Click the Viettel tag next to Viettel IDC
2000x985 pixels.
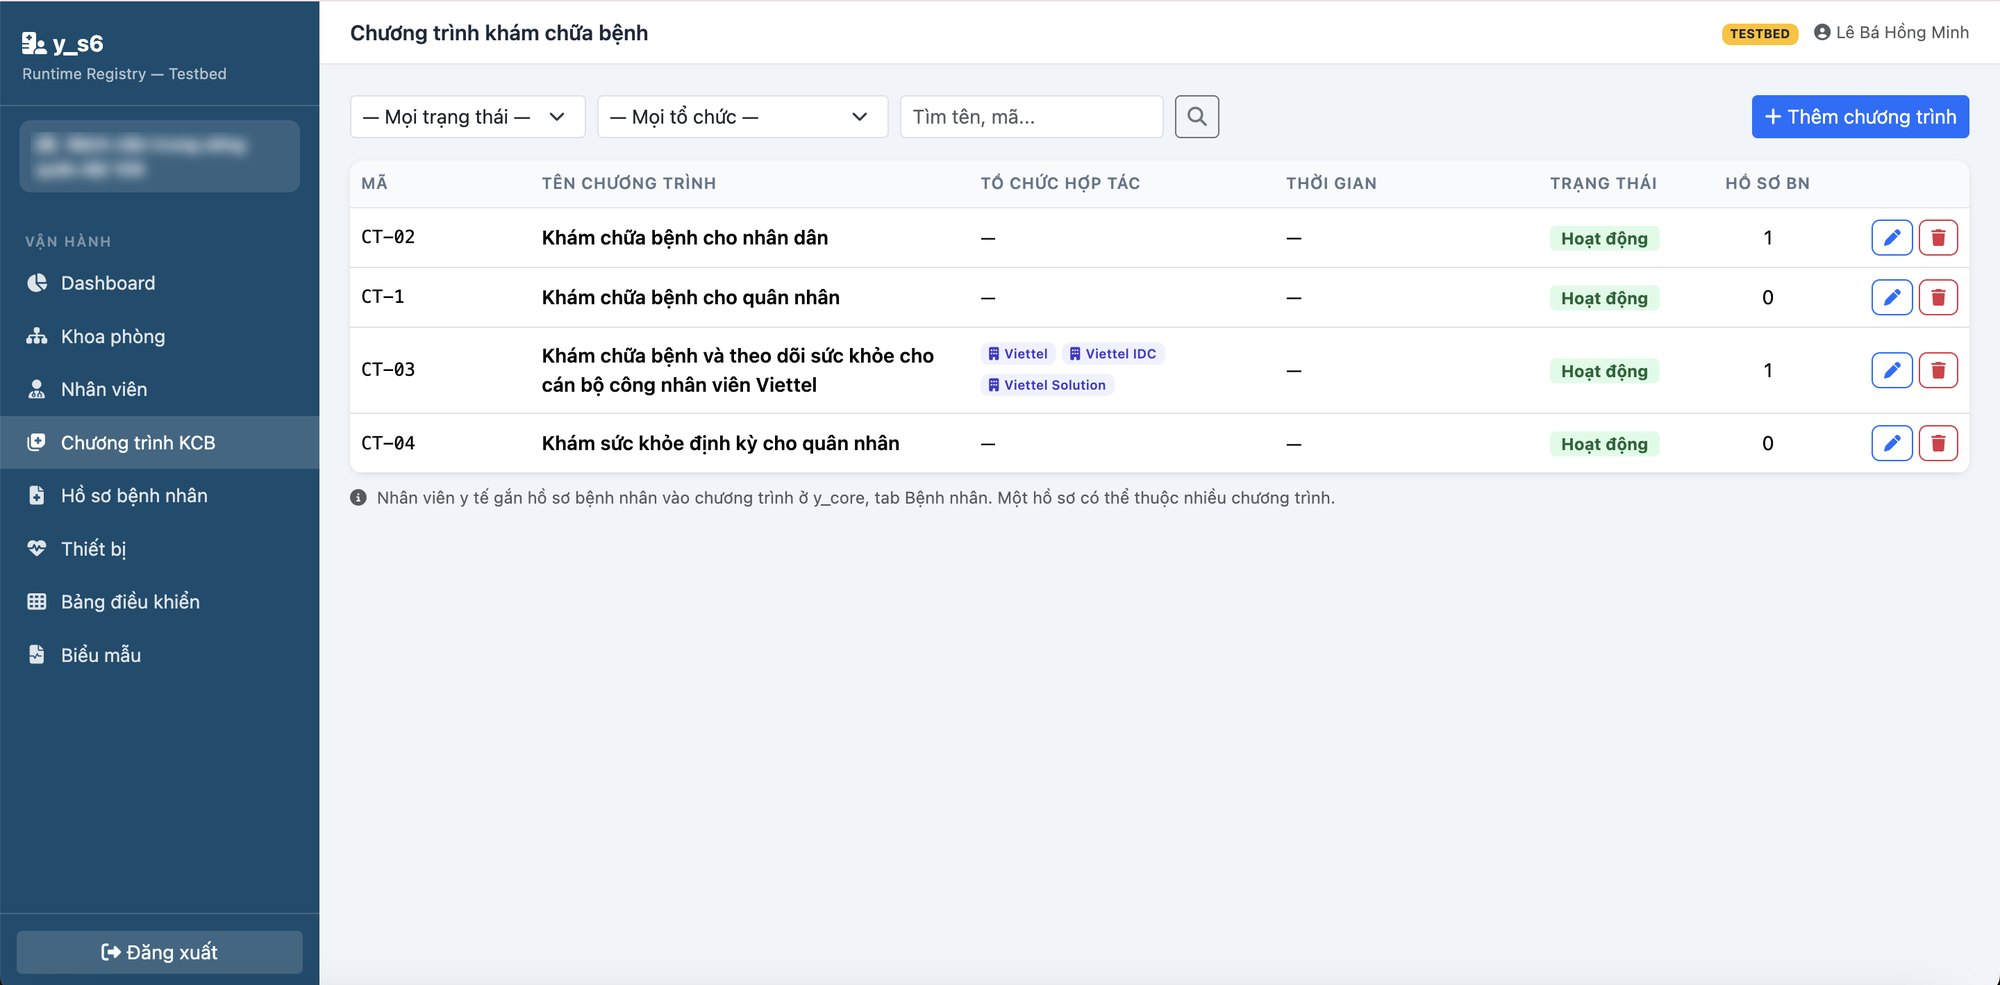pos(1018,354)
